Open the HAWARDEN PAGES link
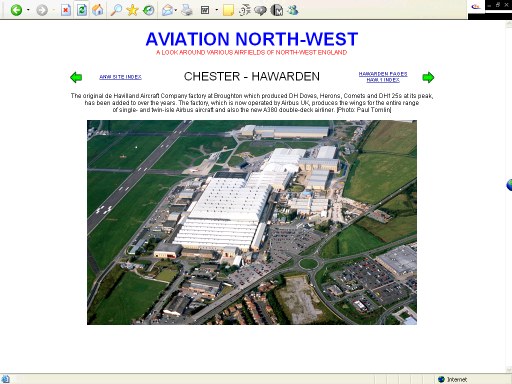 383,74
